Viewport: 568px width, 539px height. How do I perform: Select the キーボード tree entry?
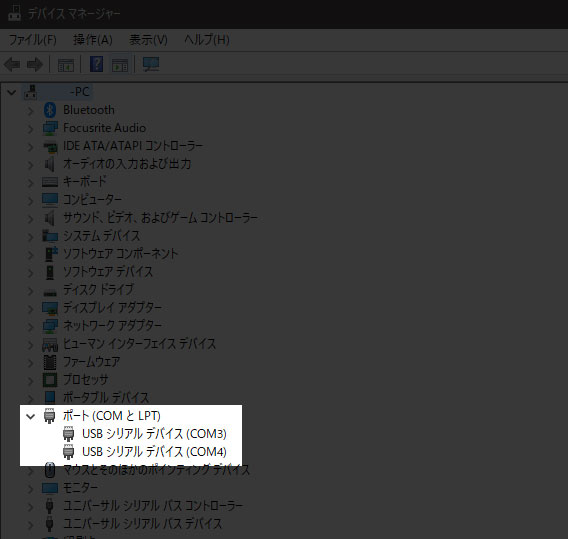(x=85, y=181)
